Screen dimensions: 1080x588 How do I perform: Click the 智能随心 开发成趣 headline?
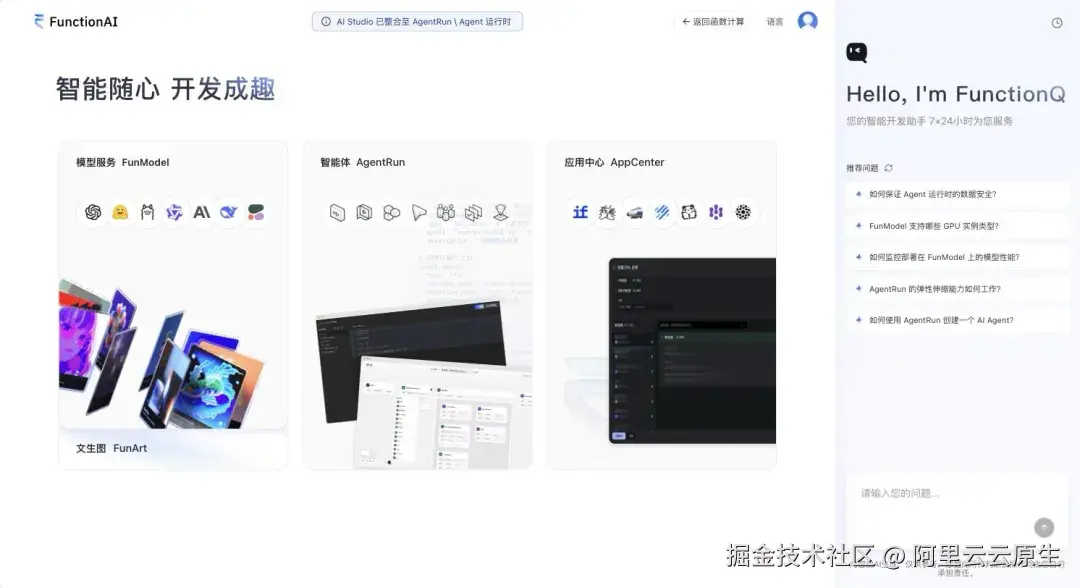pyautogui.click(x=165, y=90)
